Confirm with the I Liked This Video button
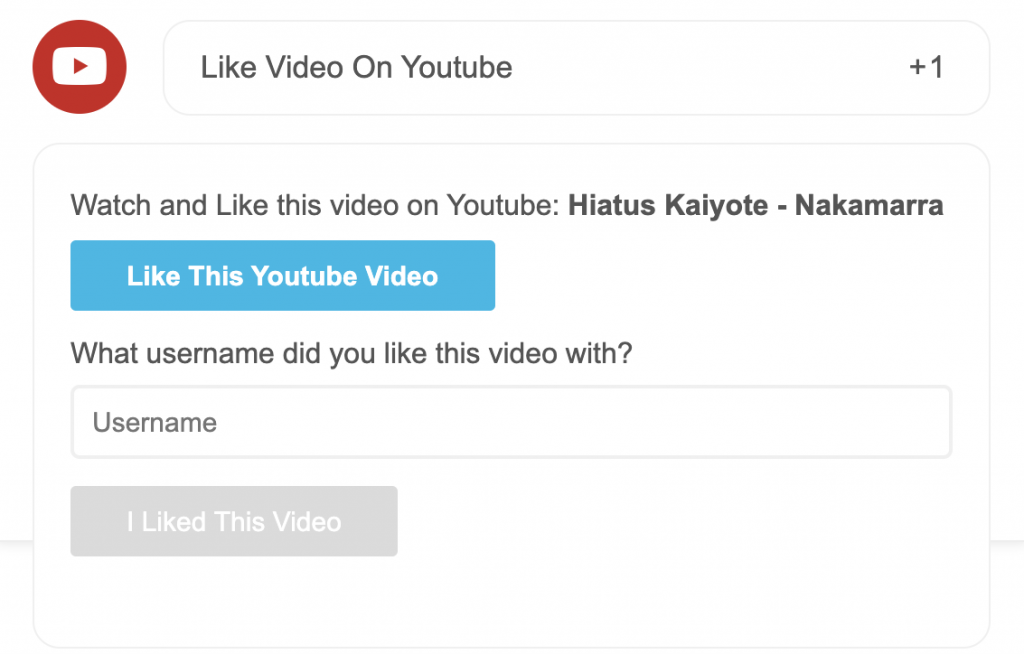This screenshot has width=1024, height=654. tap(234, 521)
